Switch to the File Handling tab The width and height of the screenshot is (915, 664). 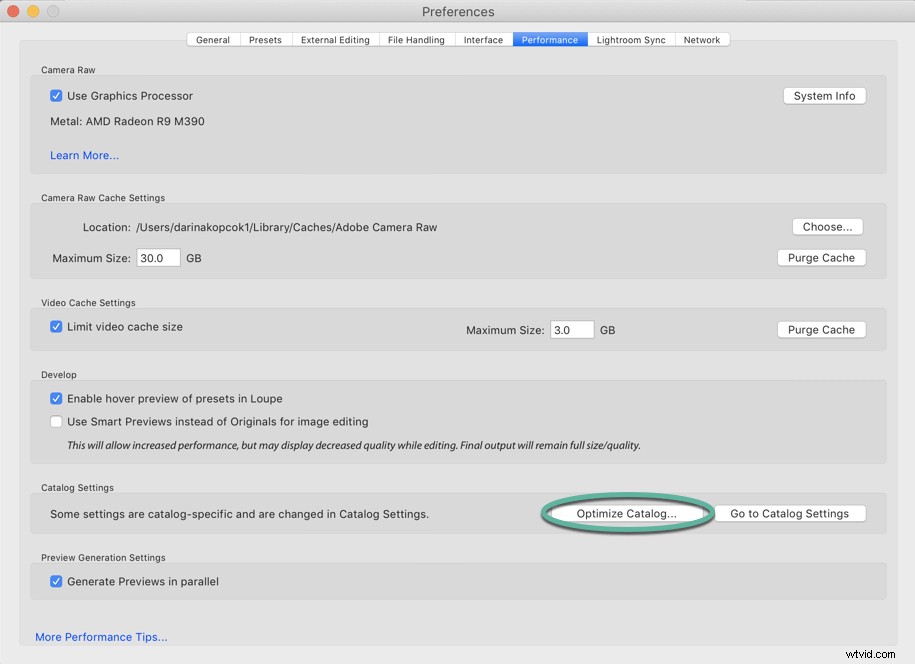tap(416, 39)
